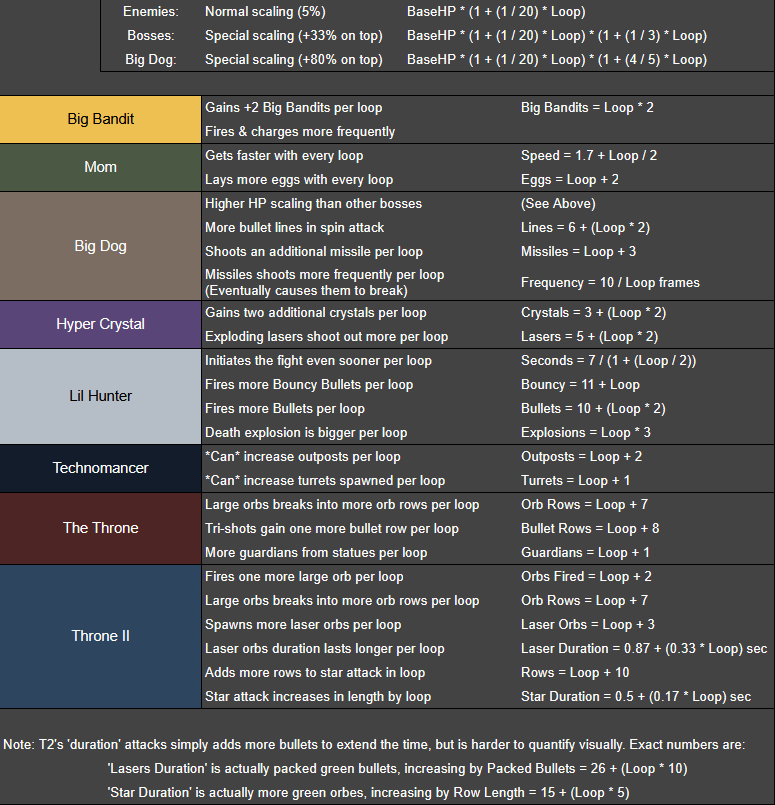Click the 'Big Bandits = Loop * 2' formula

587,107
